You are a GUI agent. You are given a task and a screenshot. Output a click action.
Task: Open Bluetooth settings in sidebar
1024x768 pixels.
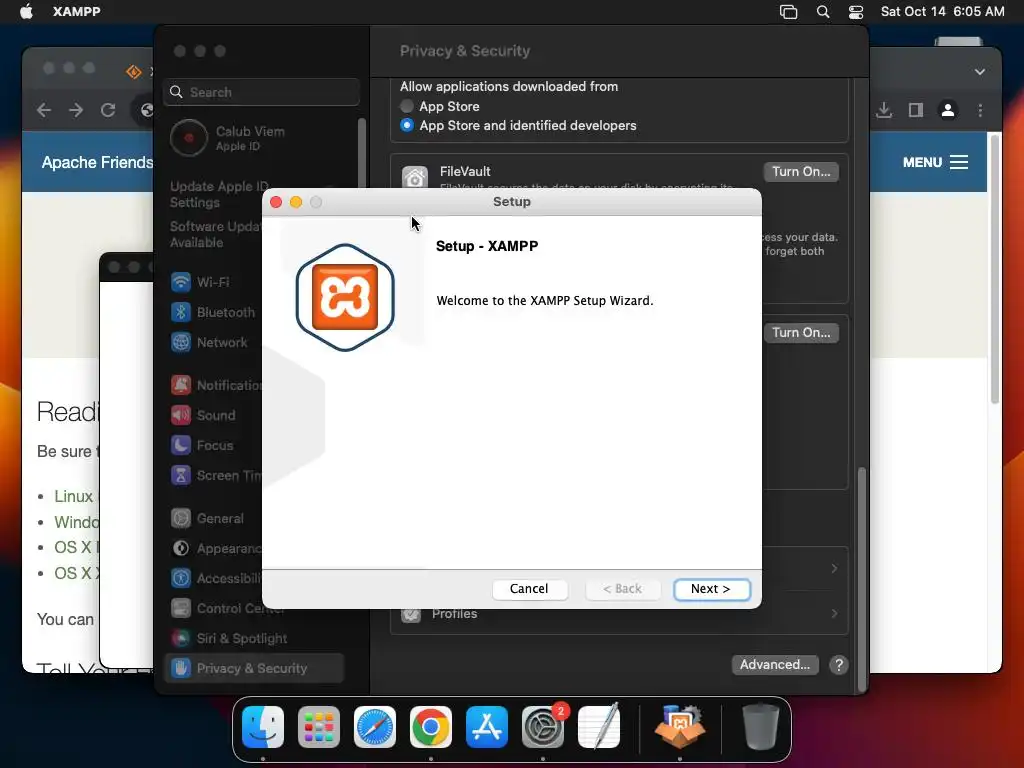(x=212, y=312)
